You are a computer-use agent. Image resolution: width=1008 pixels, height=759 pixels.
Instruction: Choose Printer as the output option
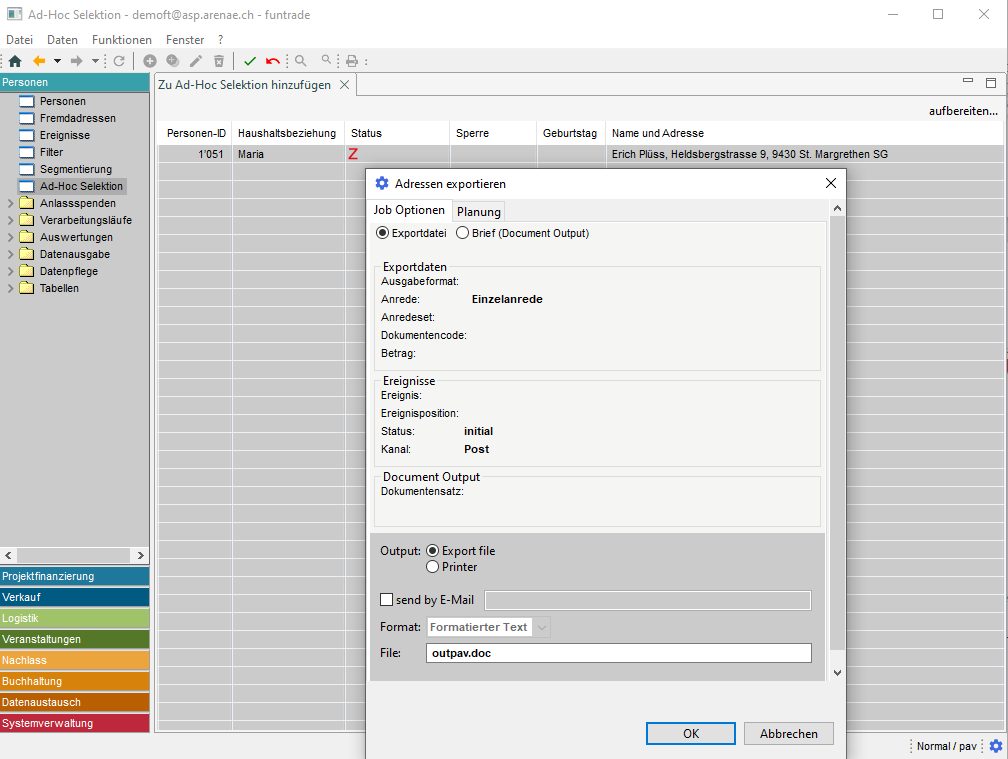433,567
